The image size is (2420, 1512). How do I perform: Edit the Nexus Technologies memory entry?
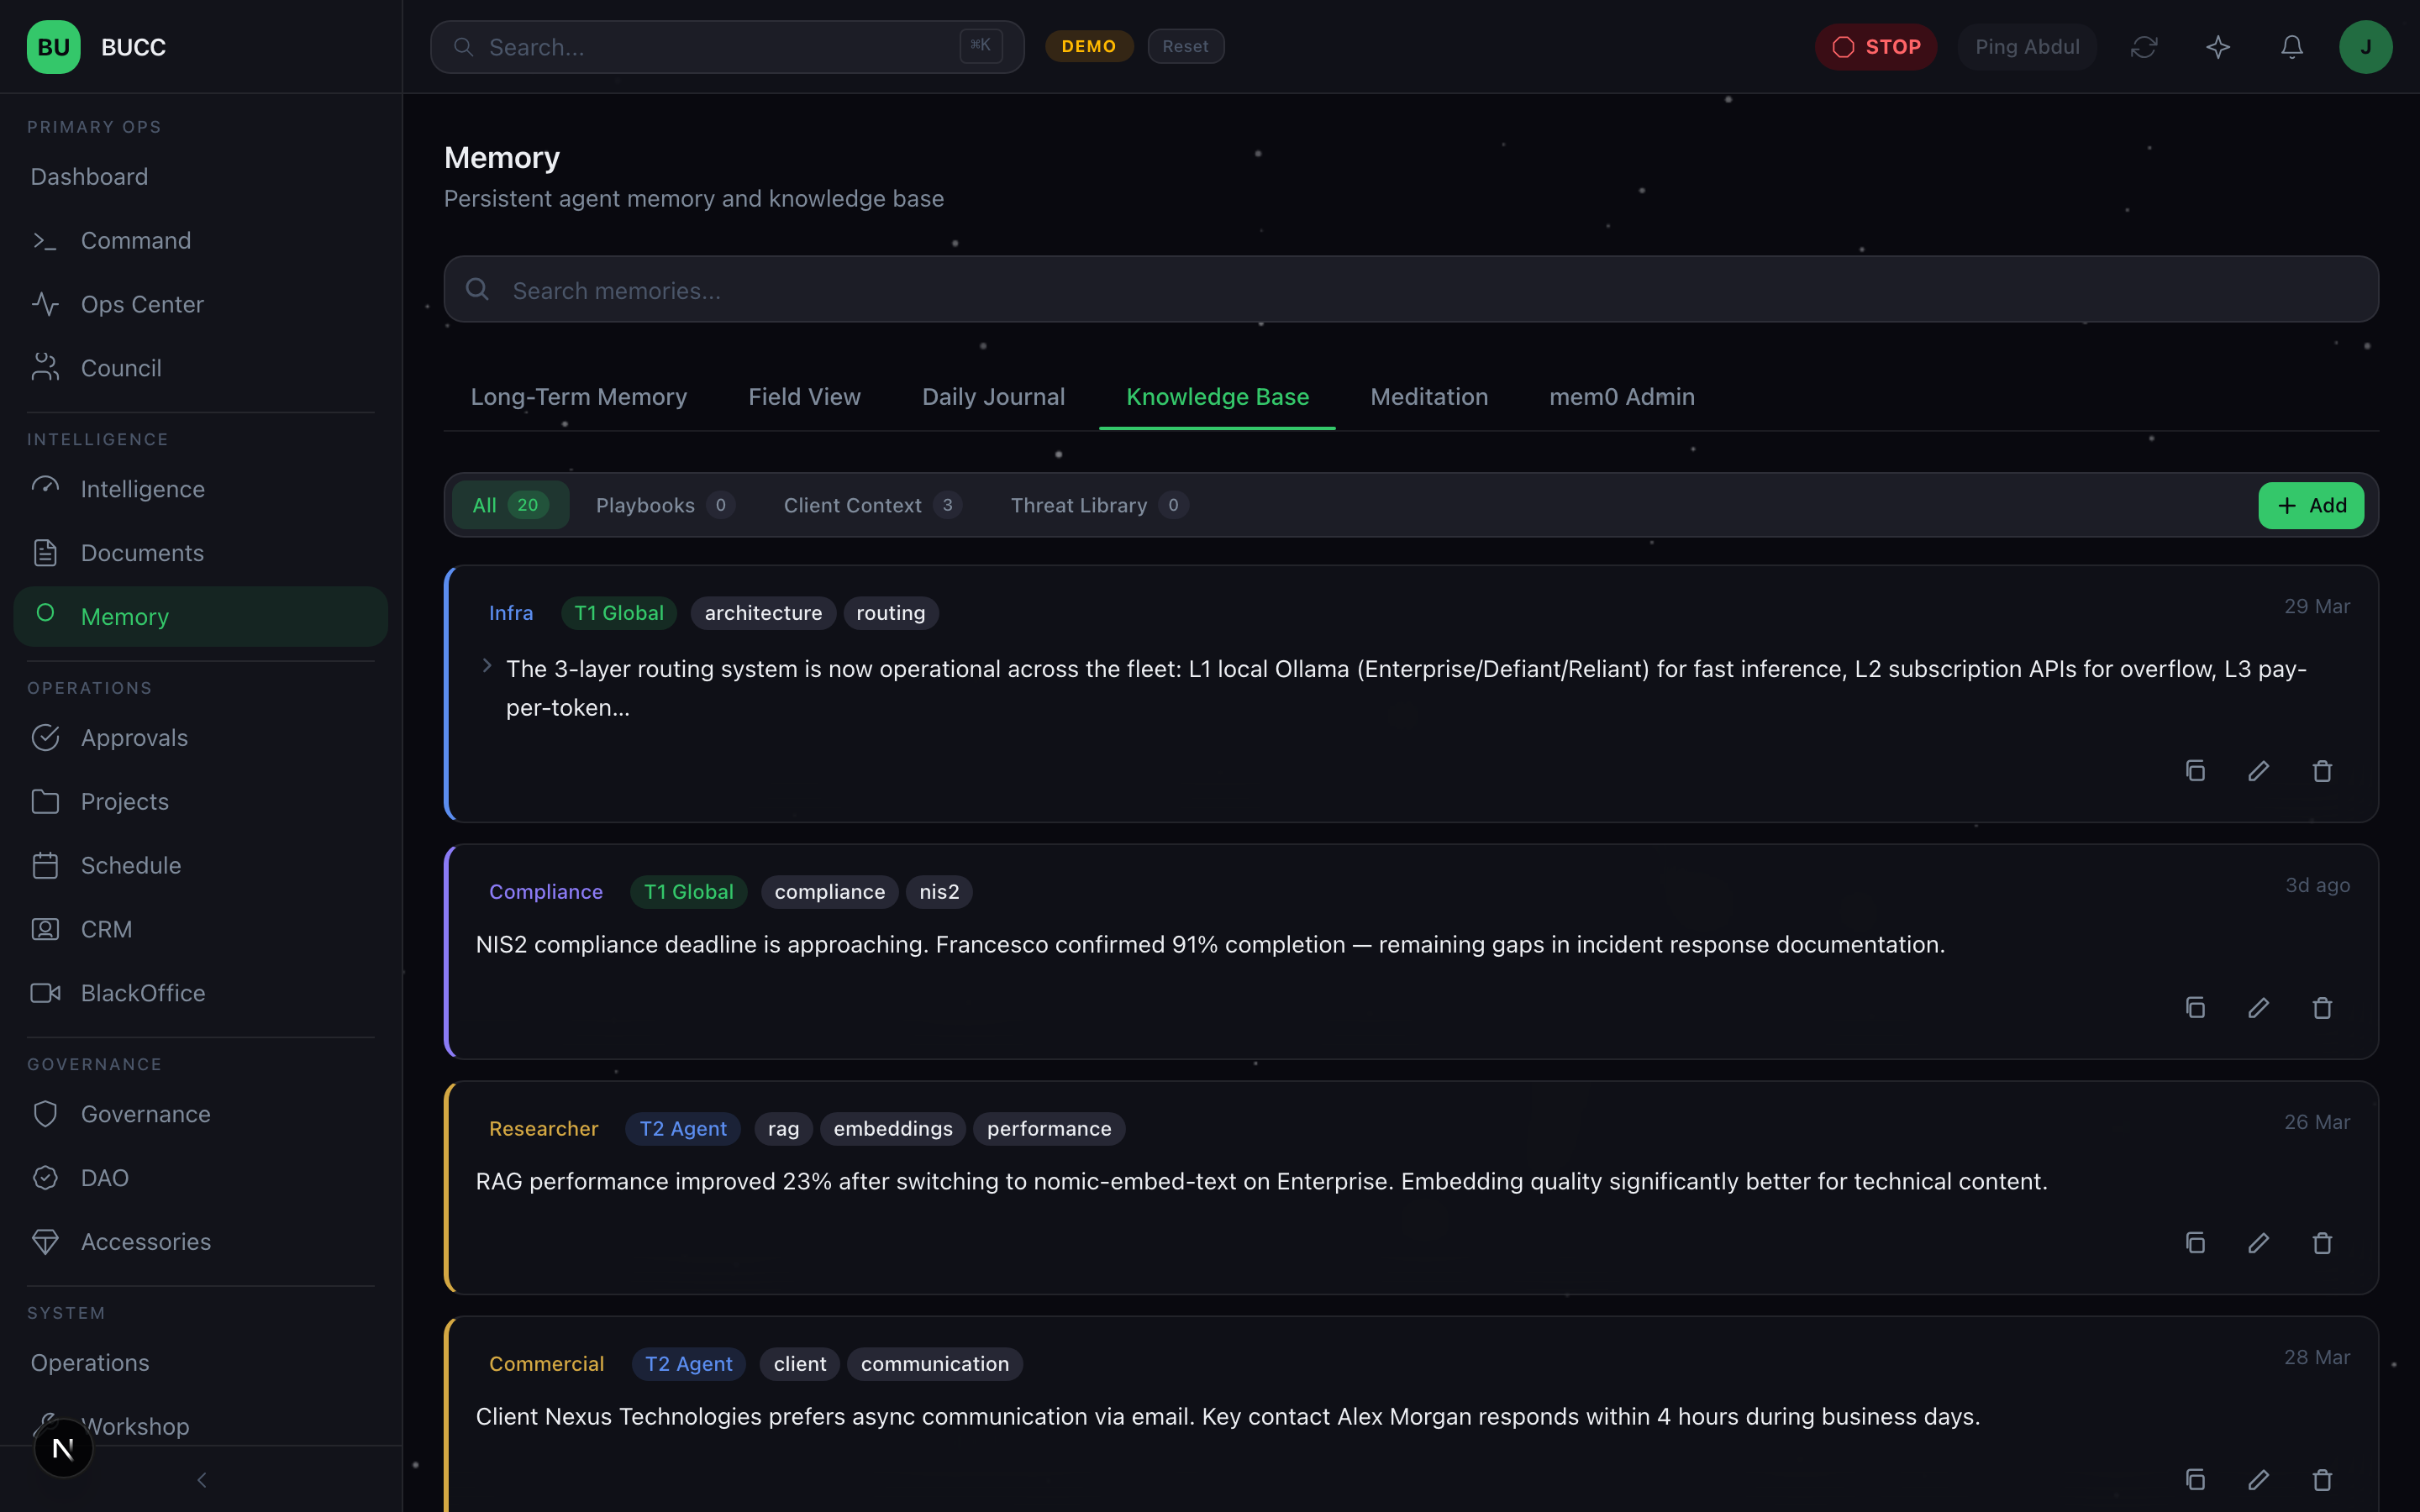point(2258,1479)
